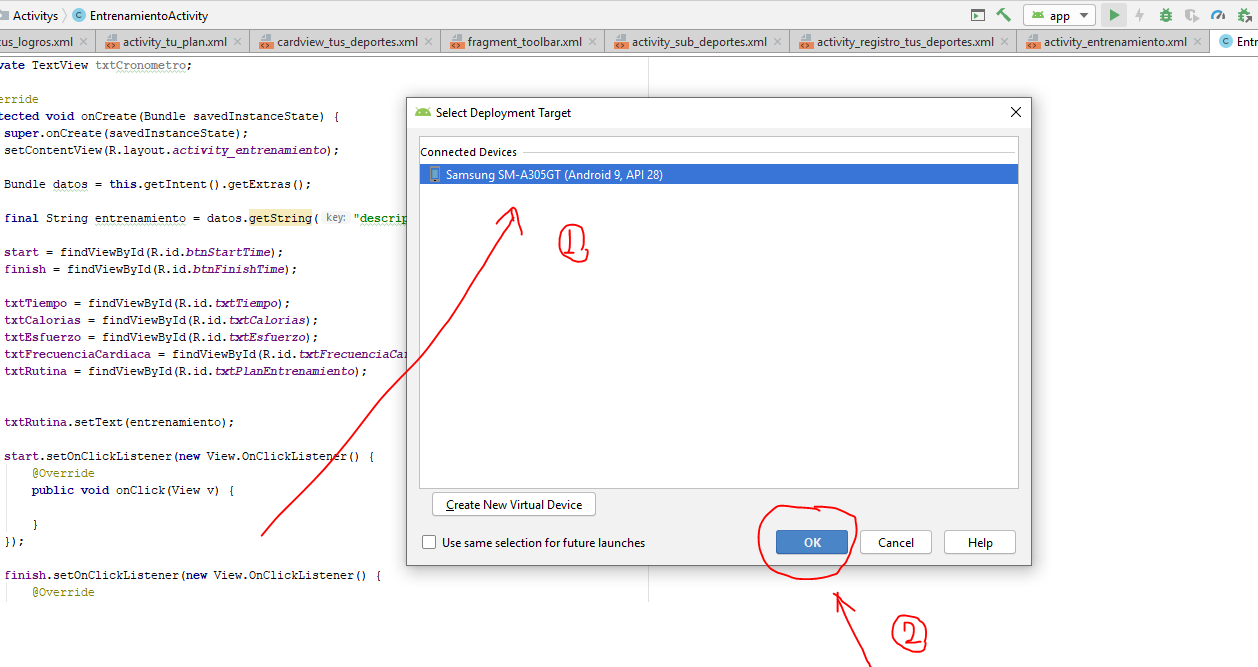Click start.setOnClickListener line in editor
The width and height of the screenshot is (1258, 667).
[189, 456]
